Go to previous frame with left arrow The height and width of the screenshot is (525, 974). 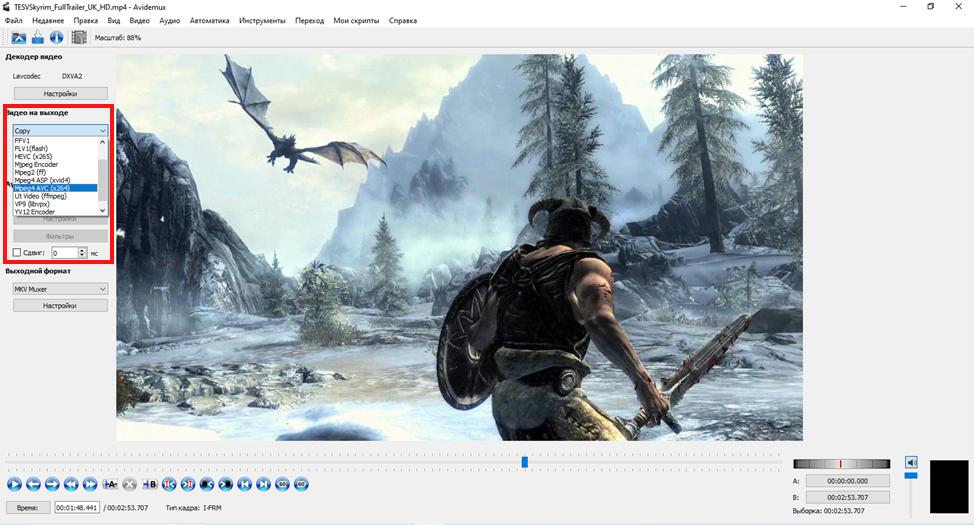34,484
